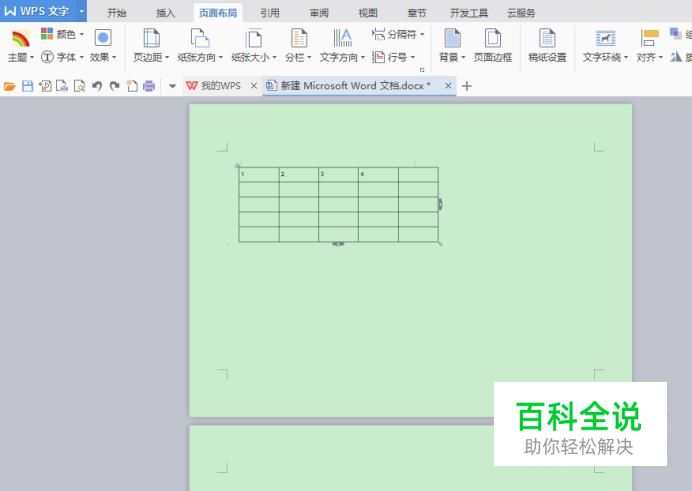Click the 行号 line numbers icon
692x491 pixels.
pos(378,57)
